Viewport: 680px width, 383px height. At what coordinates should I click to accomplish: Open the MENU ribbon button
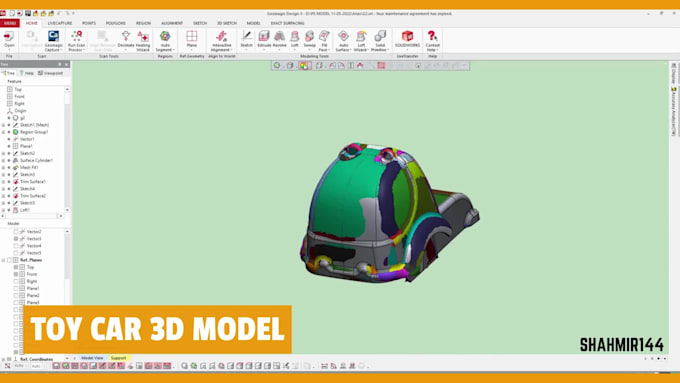[x=10, y=23]
